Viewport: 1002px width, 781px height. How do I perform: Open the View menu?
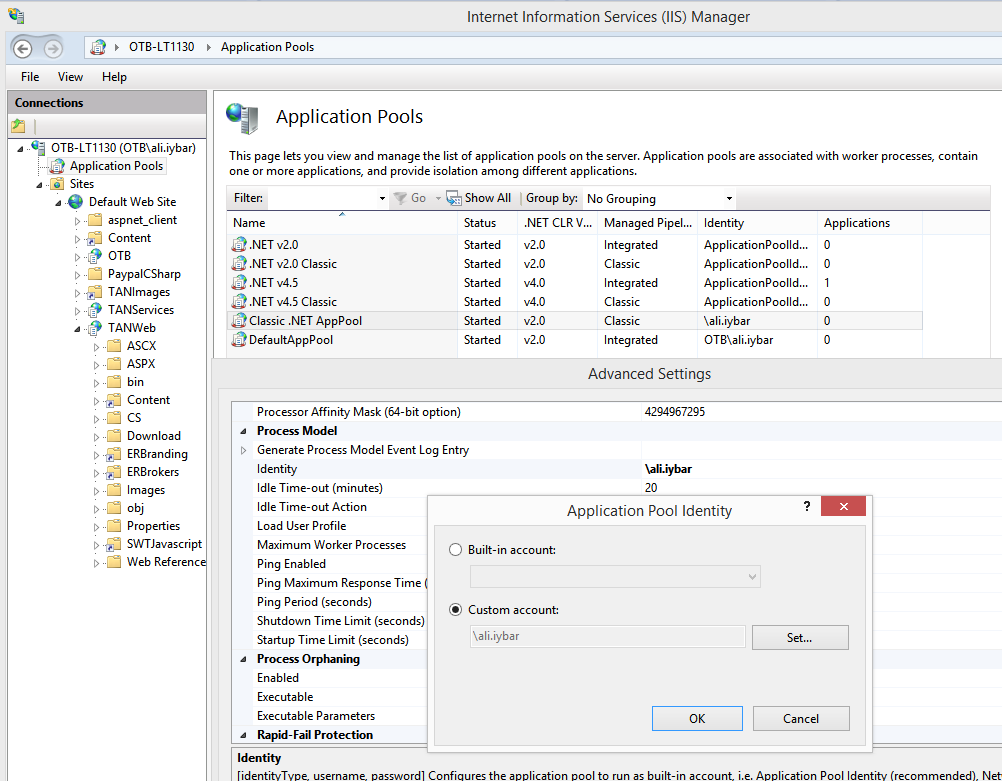[x=70, y=77]
